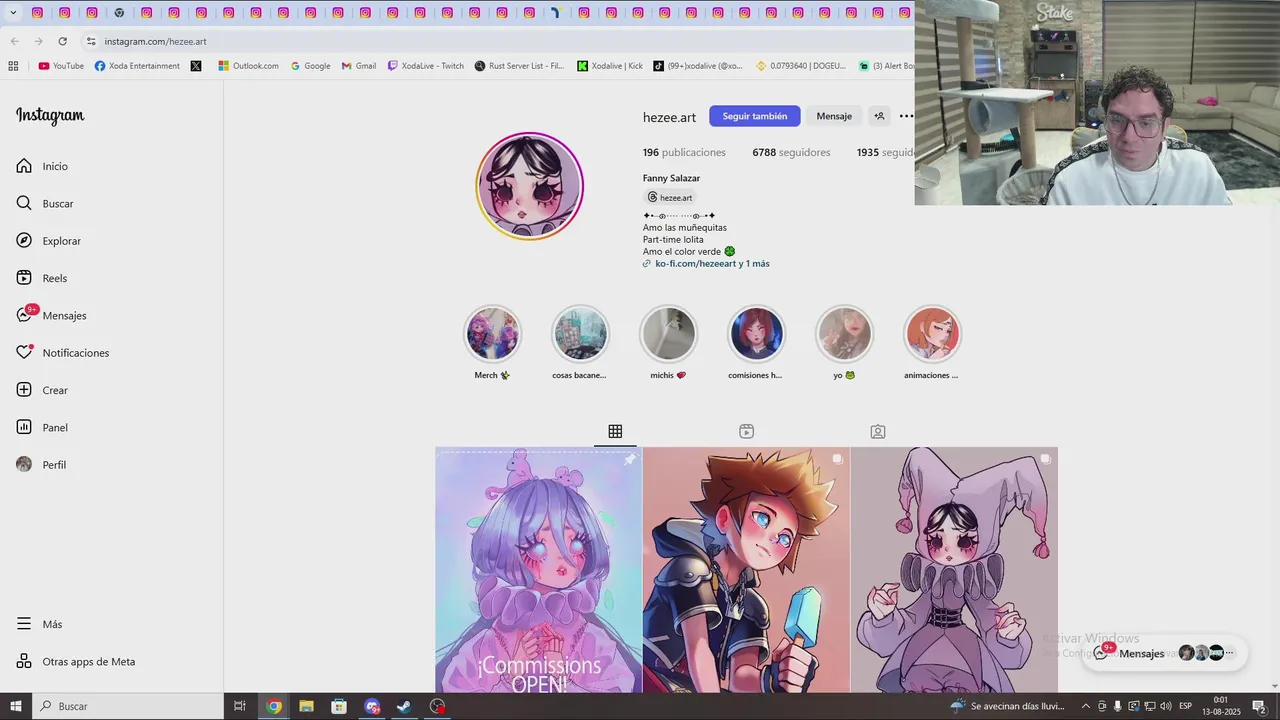Viewport: 1280px width, 720px height.
Task: Click the Seguir también button
Action: coord(755,116)
